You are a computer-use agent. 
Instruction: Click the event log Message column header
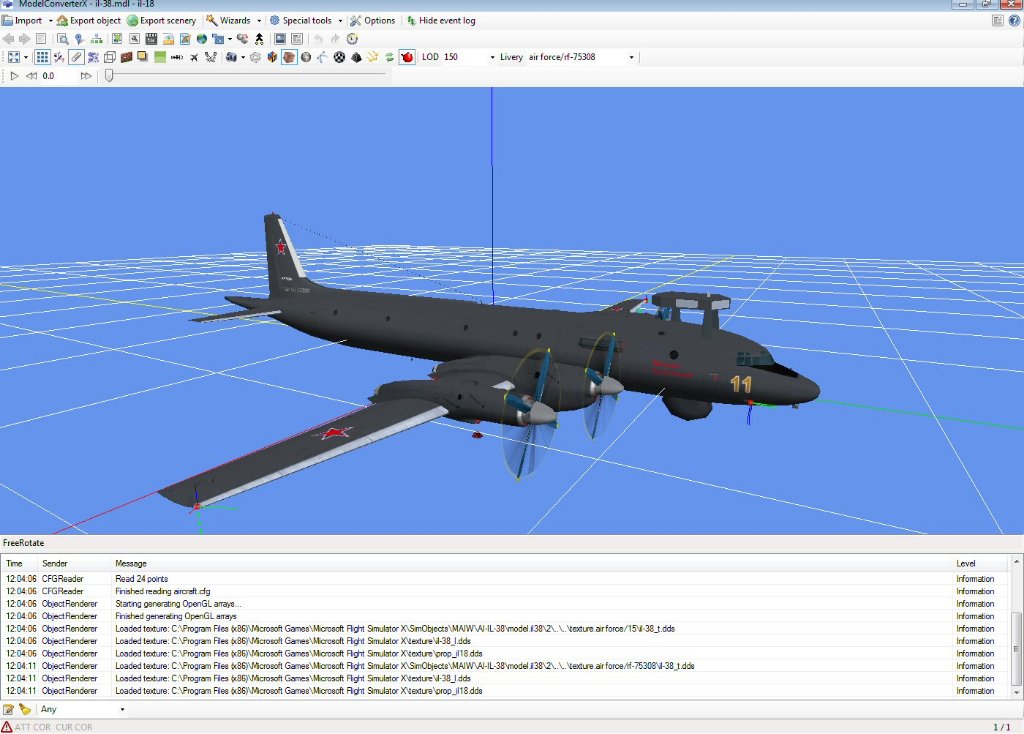pos(532,564)
